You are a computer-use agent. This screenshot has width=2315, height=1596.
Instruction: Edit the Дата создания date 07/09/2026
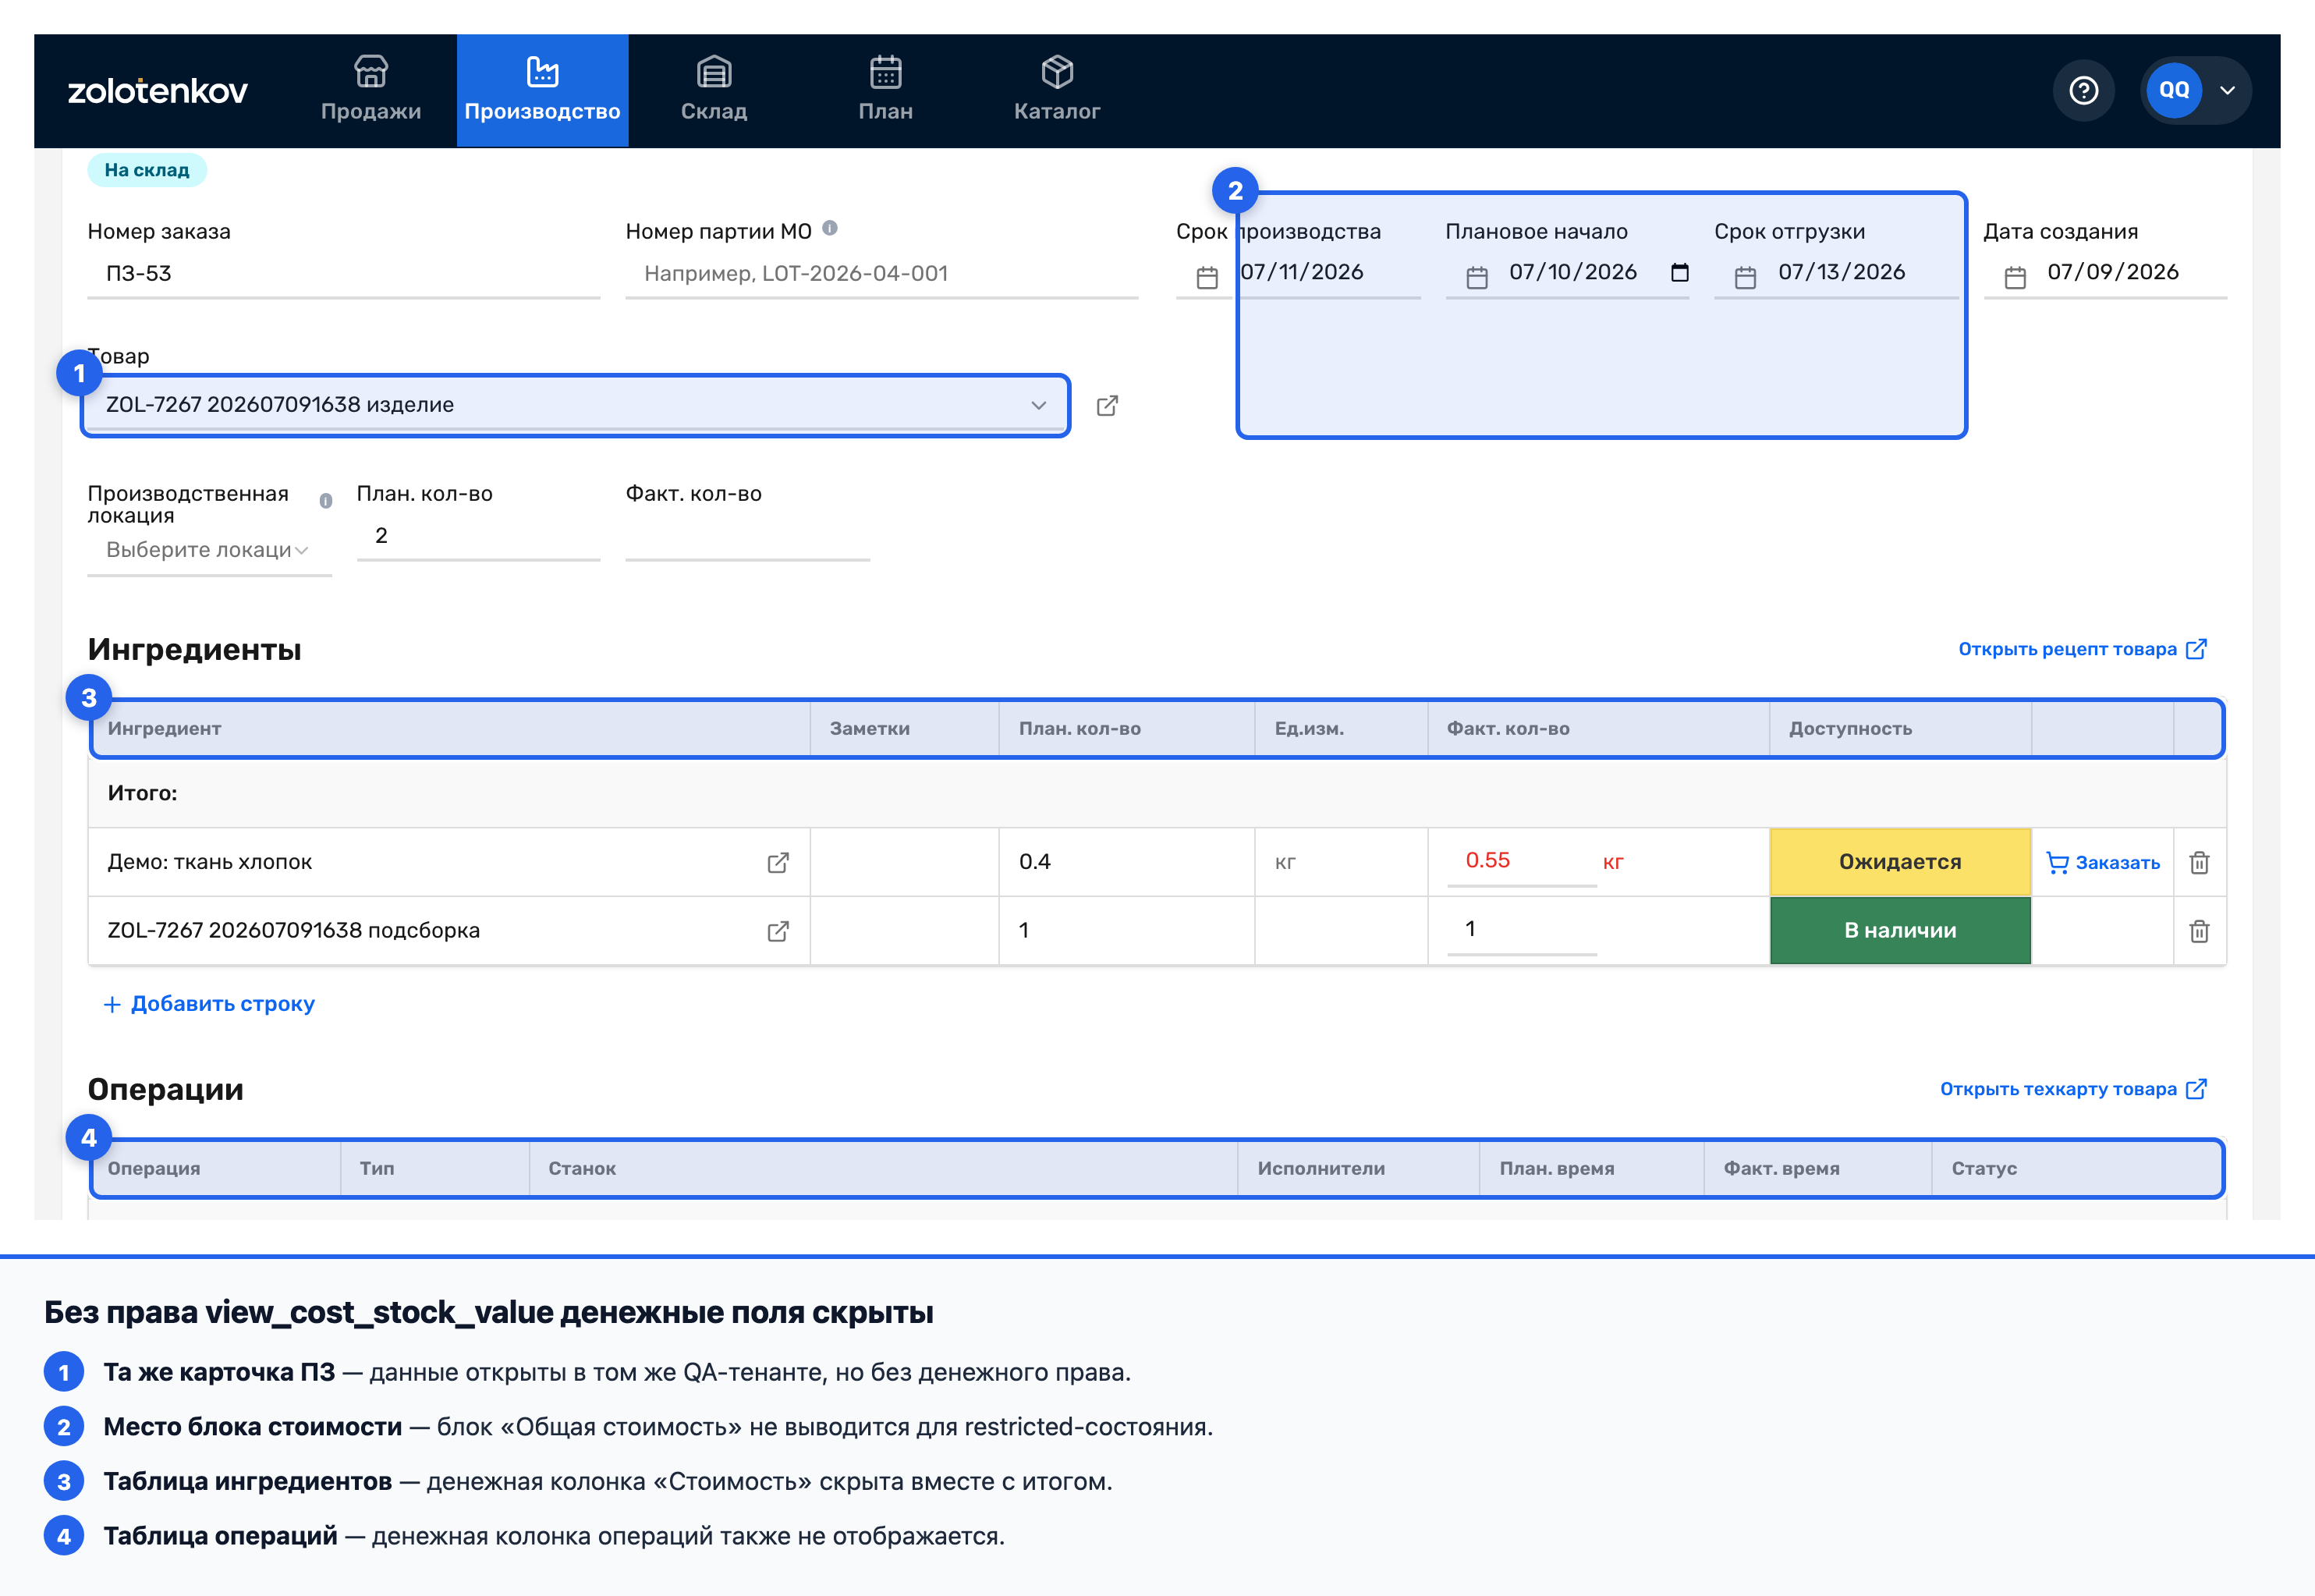tap(2112, 272)
